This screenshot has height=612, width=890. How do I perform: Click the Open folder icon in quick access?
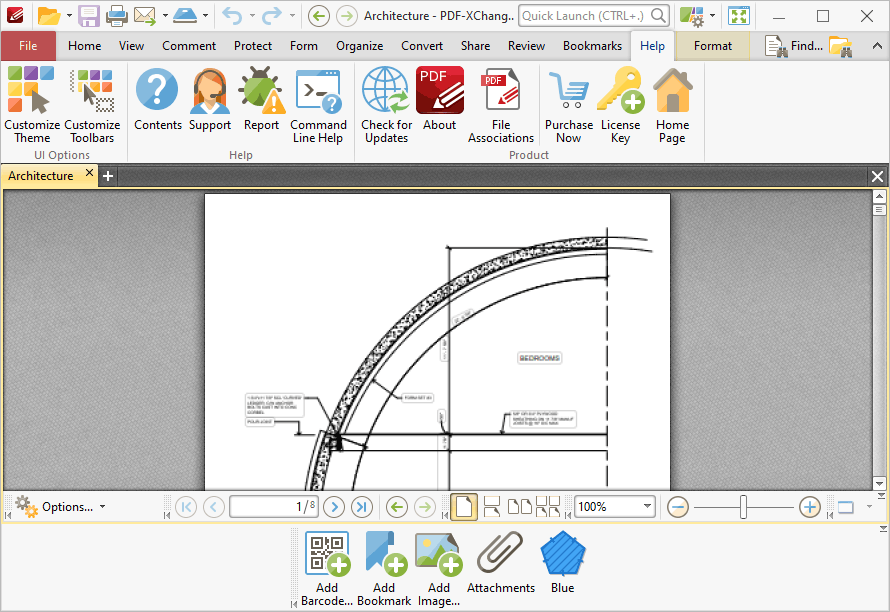point(49,16)
